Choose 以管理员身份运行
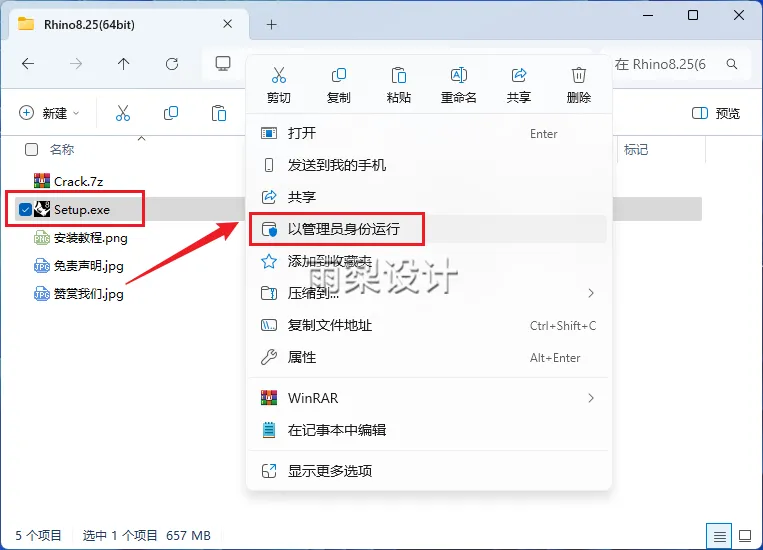763x550 pixels. 428,229
